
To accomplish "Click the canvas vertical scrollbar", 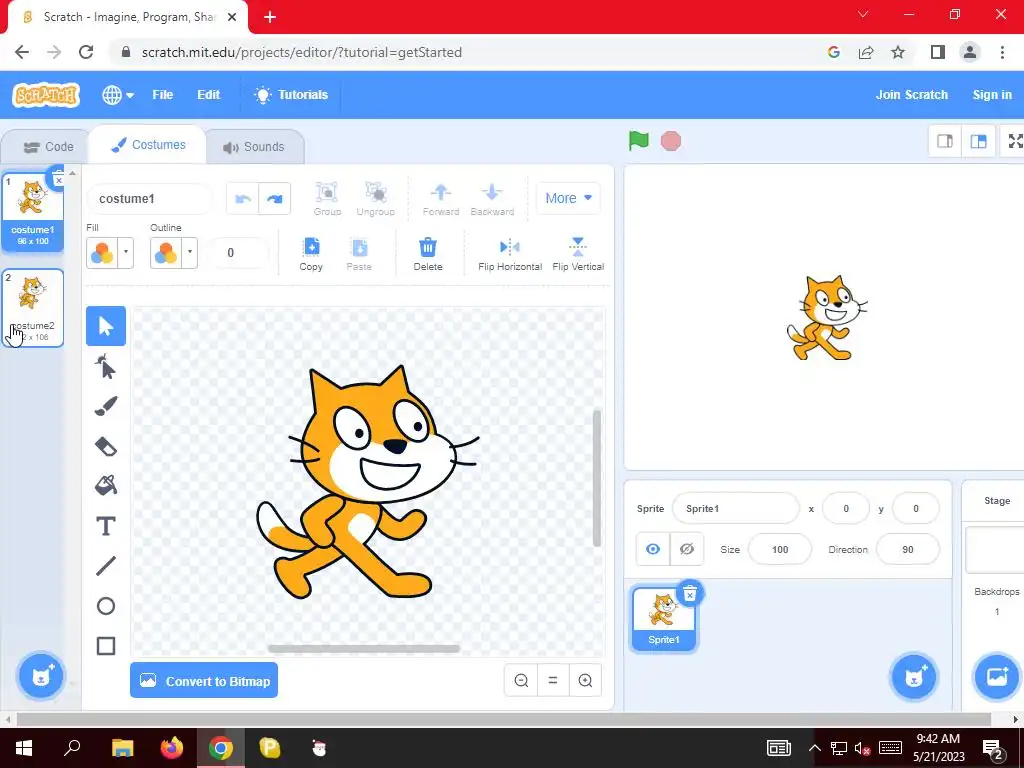I will (596, 479).
